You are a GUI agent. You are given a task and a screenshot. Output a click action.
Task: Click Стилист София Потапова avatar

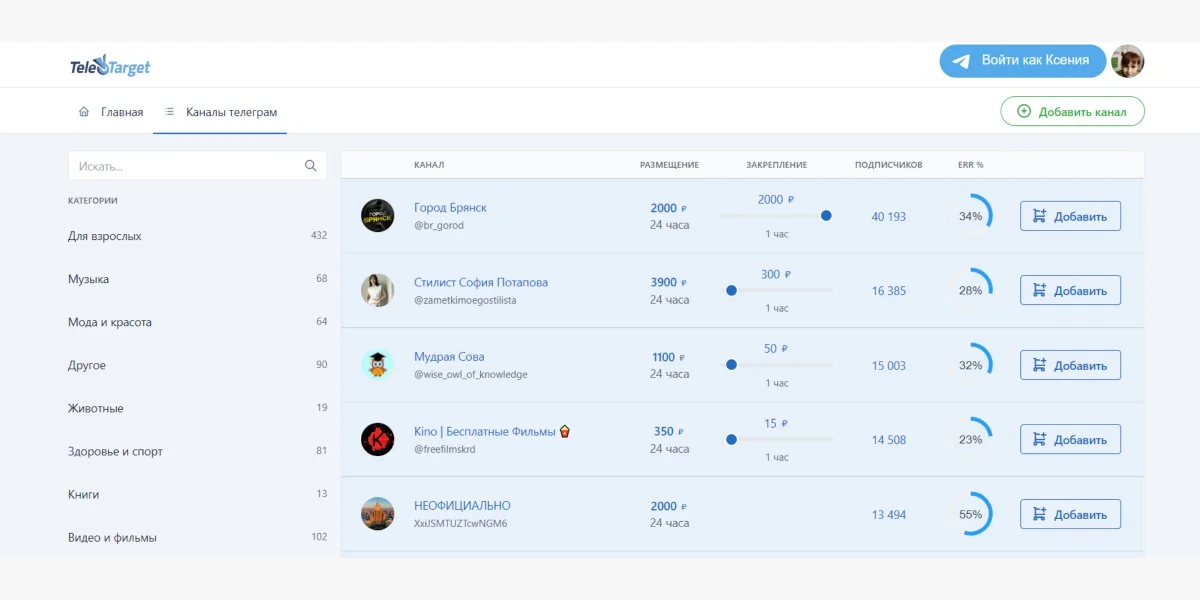[x=377, y=290]
